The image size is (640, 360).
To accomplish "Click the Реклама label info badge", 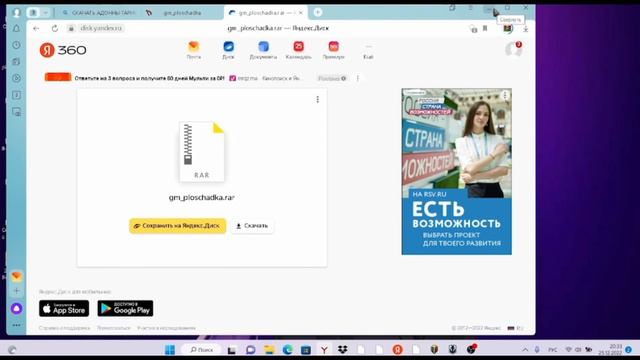I will tap(332, 78).
